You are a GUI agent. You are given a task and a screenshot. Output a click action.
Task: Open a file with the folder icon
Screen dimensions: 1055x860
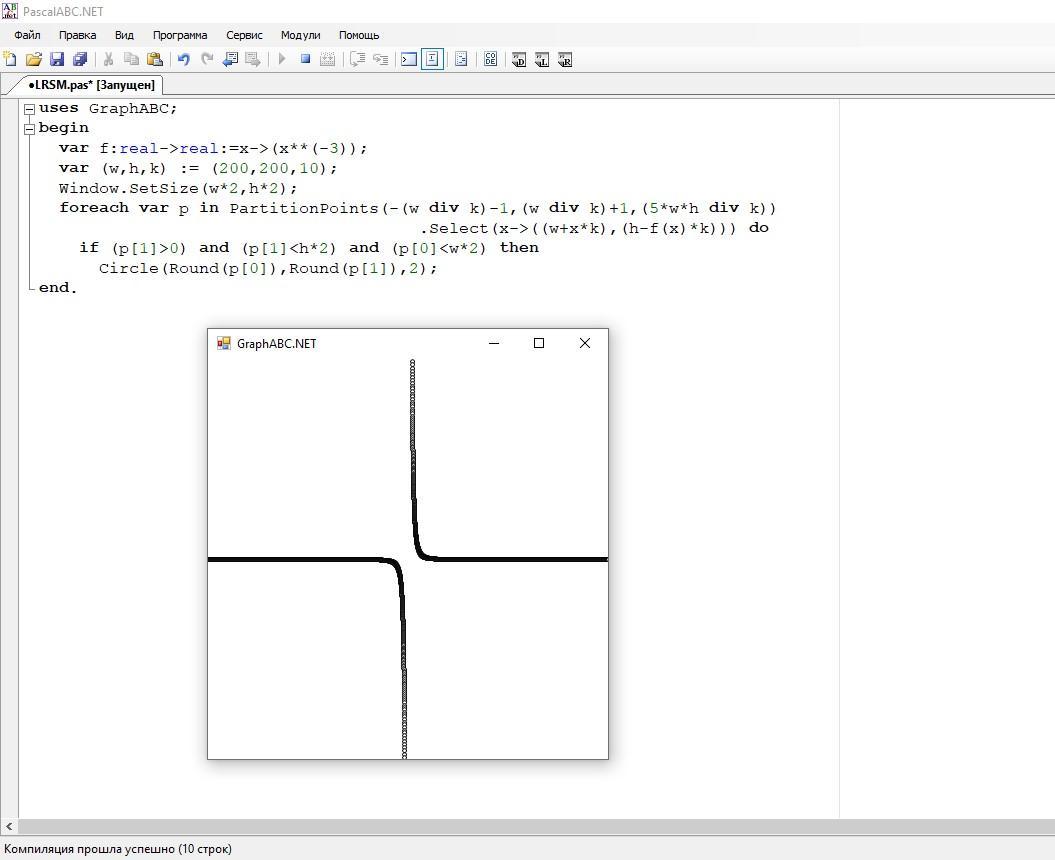point(33,60)
